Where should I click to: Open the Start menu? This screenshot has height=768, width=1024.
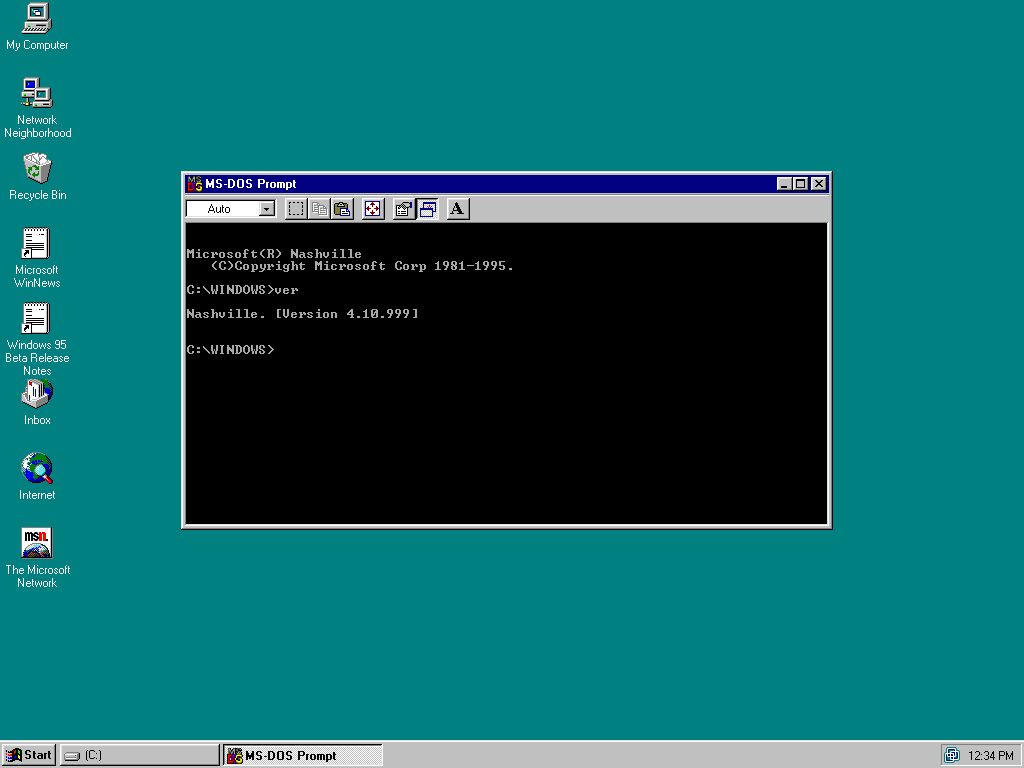[29, 755]
